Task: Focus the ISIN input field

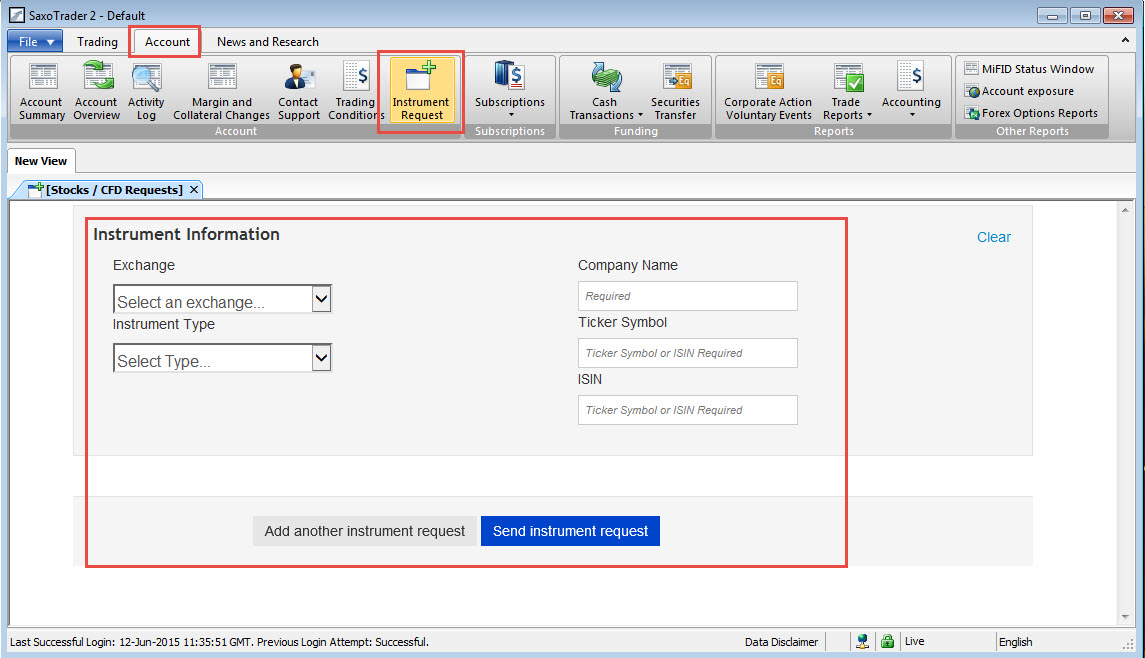Action: (x=688, y=410)
